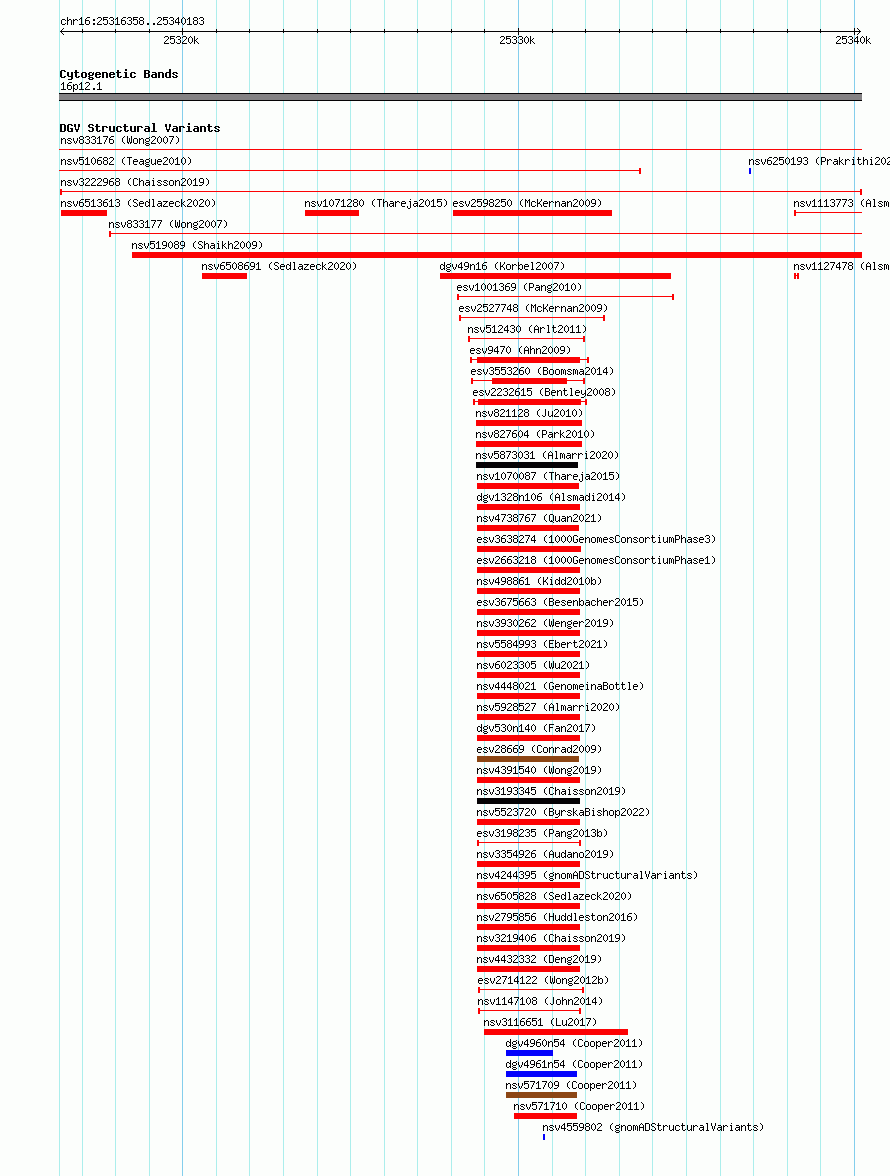The image size is (890, 1176).
Task: Open nsv512430 (Arlt2011) label
Action: (527, 329)
